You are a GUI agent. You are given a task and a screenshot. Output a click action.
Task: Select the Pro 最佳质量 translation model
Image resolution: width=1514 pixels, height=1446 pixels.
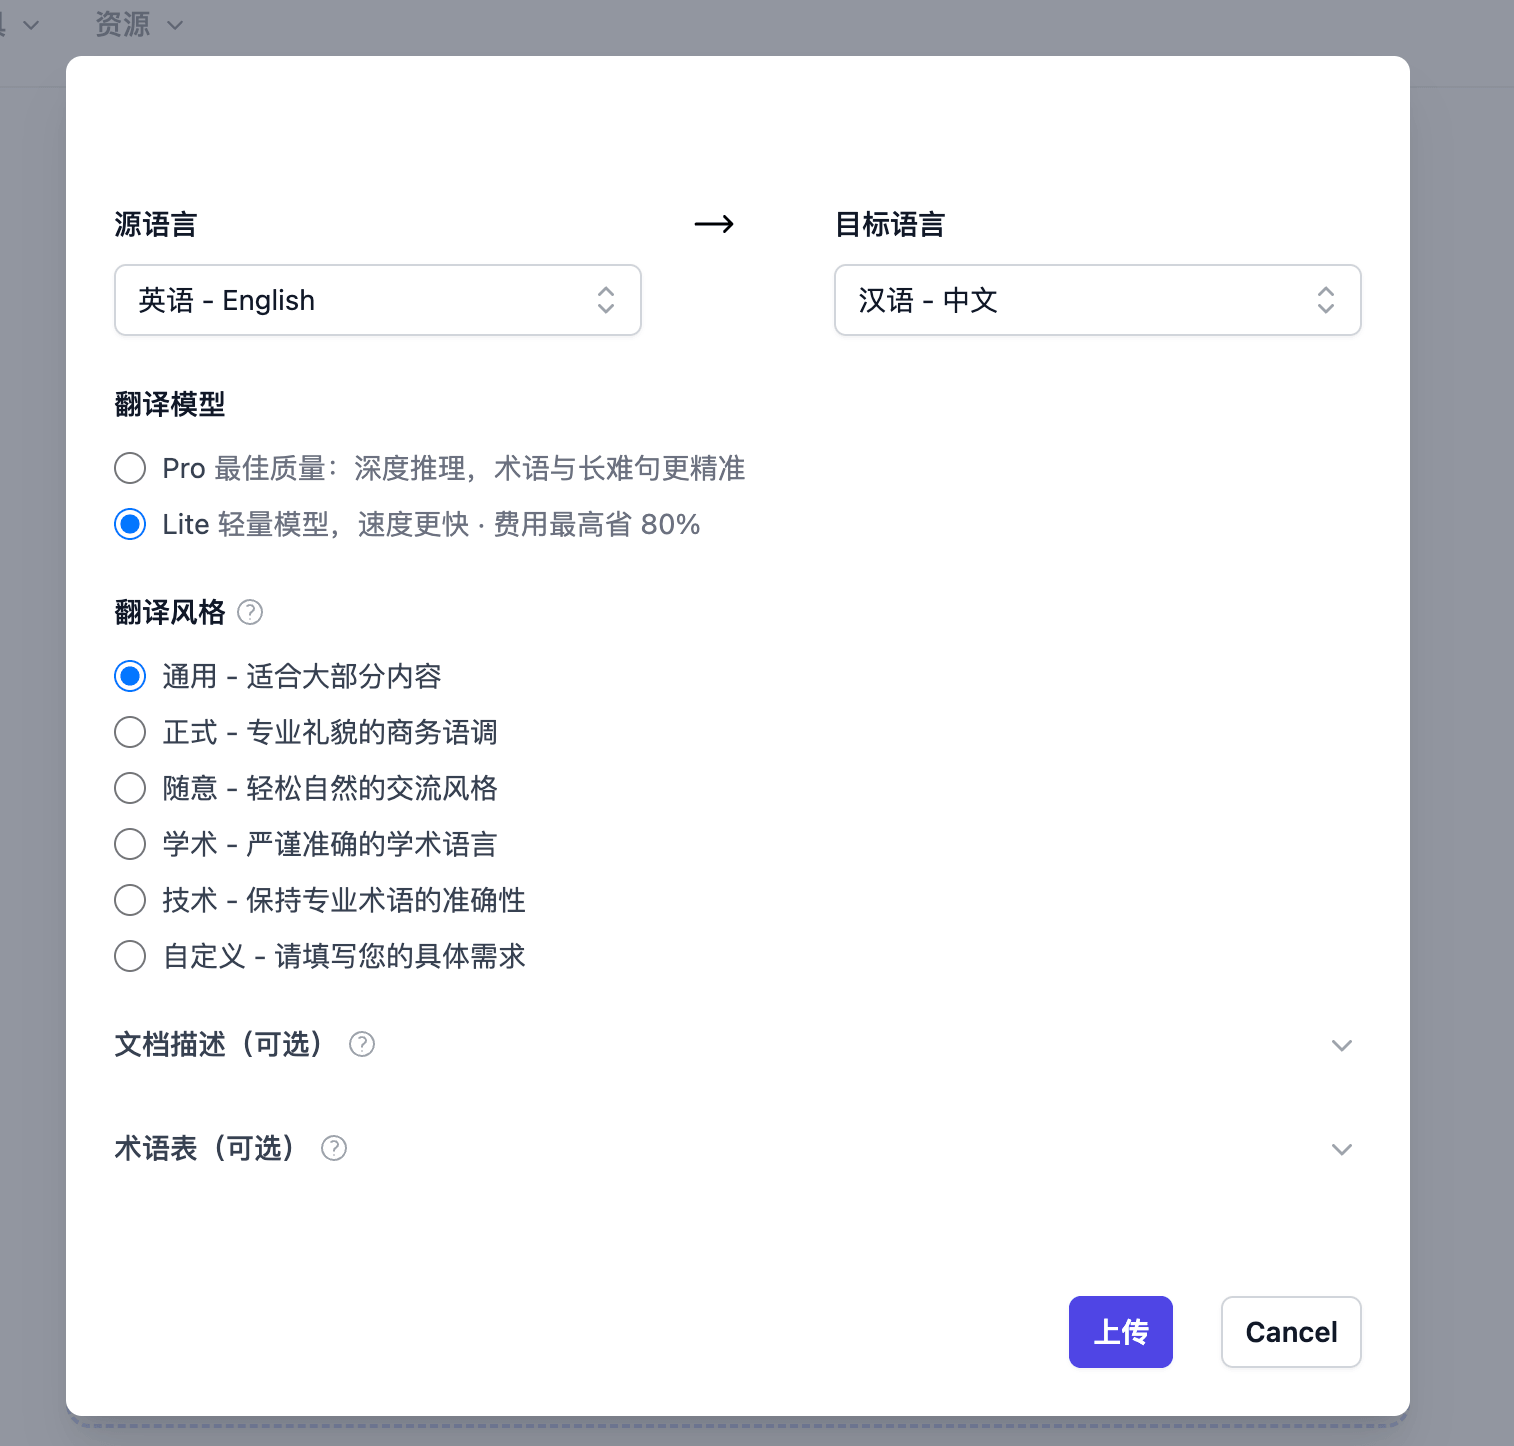pyautogui.click(x=130, y=468)
